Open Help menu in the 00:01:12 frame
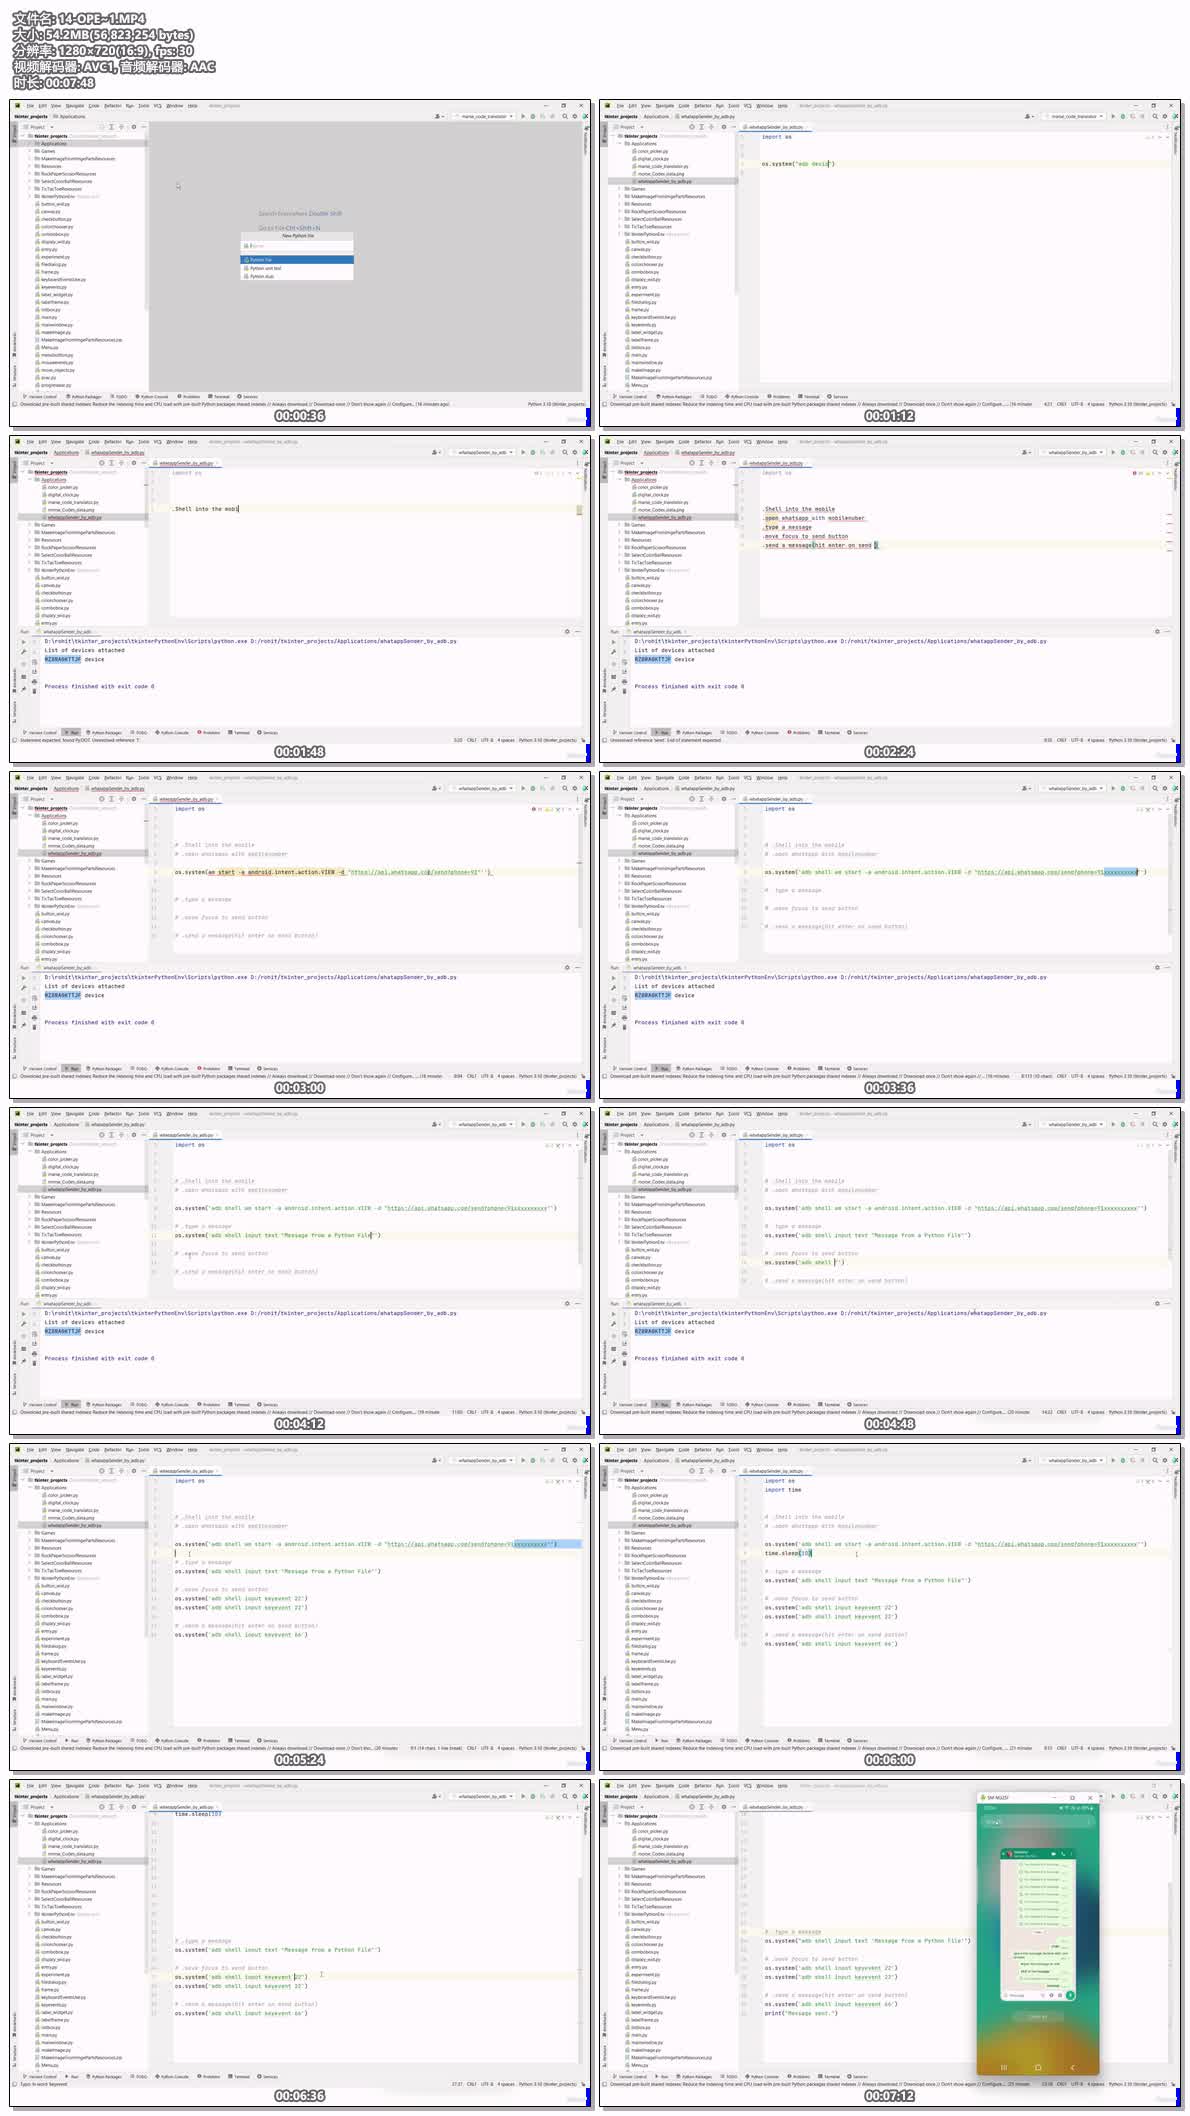The height and width of the screenshot is (2116, 1190). 783,105
